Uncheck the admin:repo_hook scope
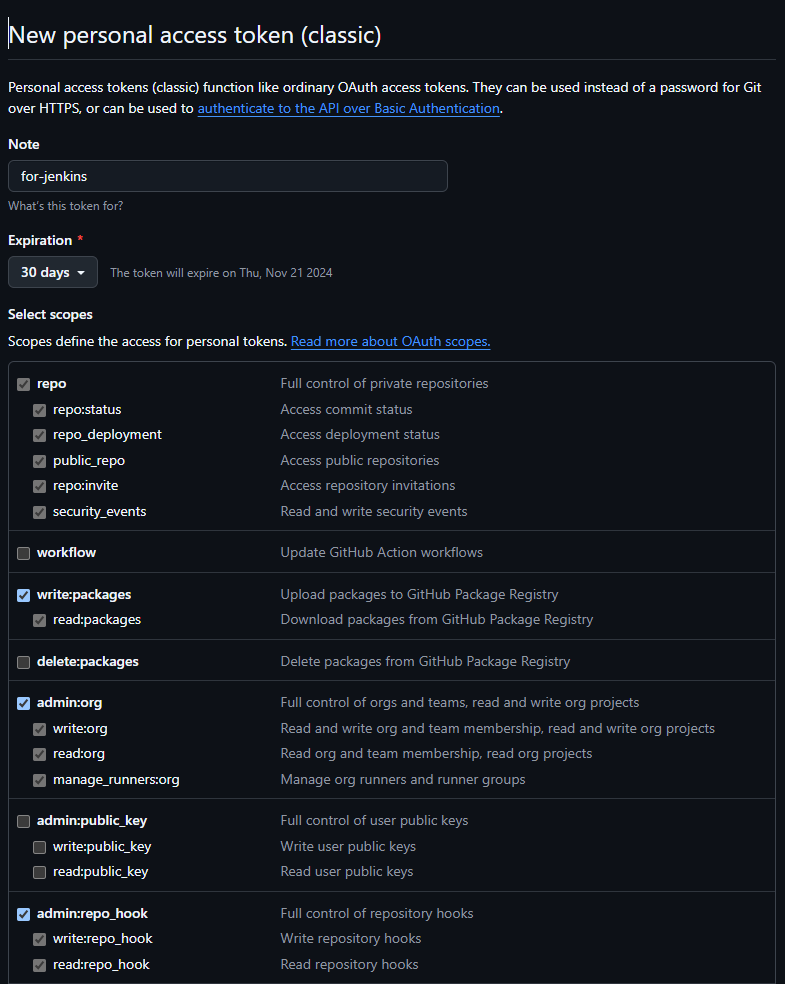 pos(24,914)
